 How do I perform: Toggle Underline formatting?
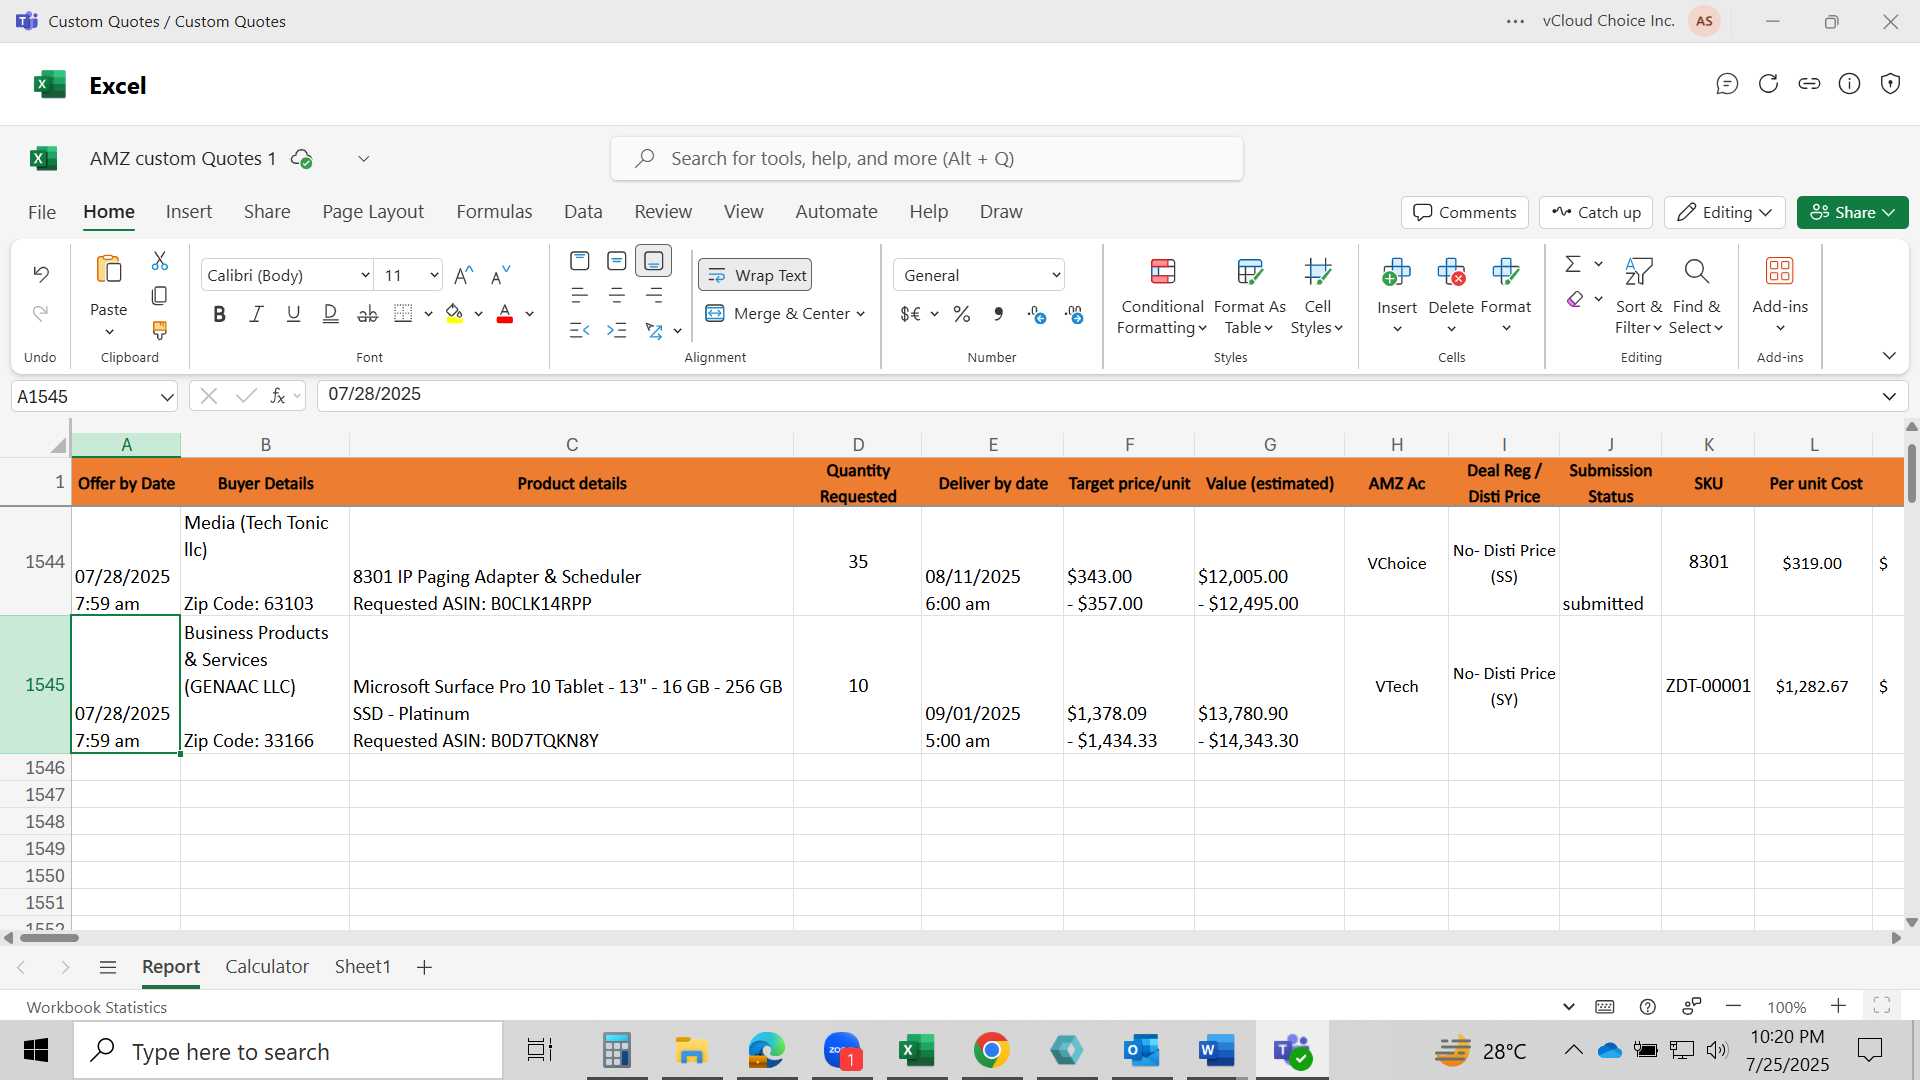click(x=293, y=314)
